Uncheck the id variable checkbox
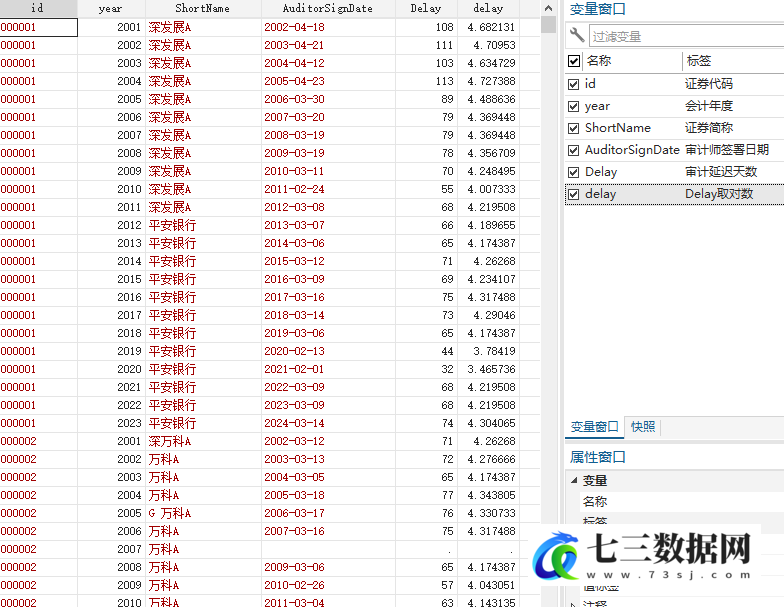 [x=574, y=84]
